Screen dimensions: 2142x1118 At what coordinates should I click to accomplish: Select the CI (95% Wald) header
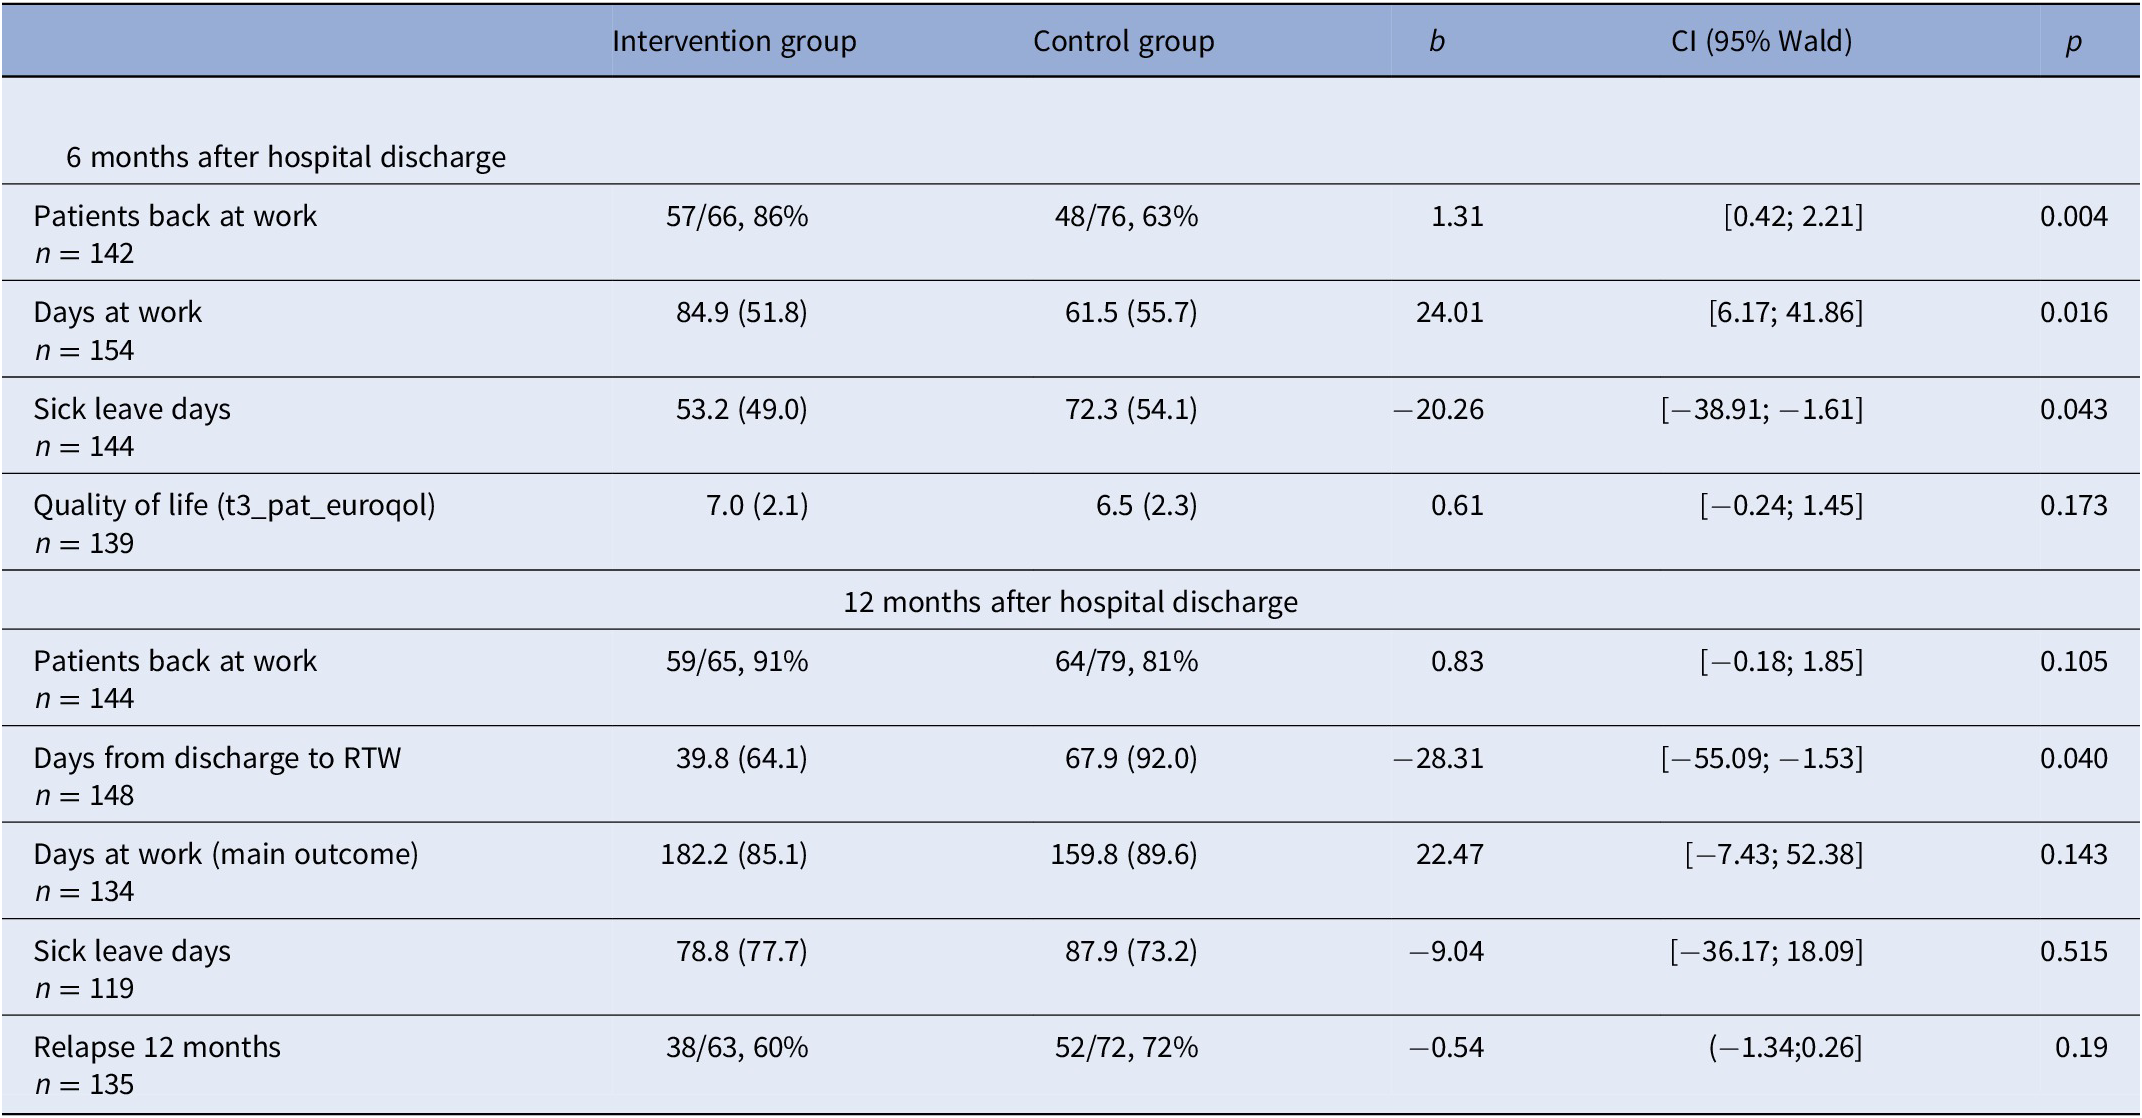pos(1761,41)
